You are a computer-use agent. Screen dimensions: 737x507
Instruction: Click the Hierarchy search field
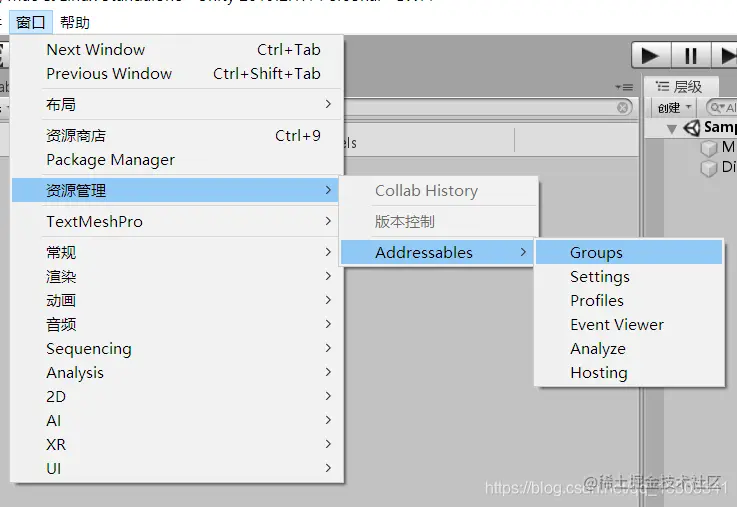pos(721,108)
